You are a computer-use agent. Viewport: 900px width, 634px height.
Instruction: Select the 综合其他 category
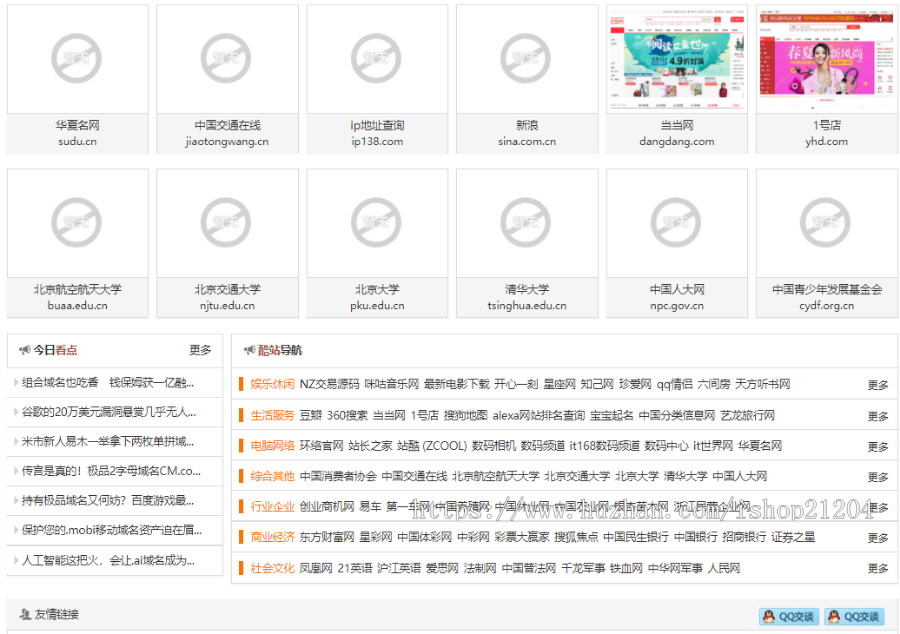[x=272, y=476]
